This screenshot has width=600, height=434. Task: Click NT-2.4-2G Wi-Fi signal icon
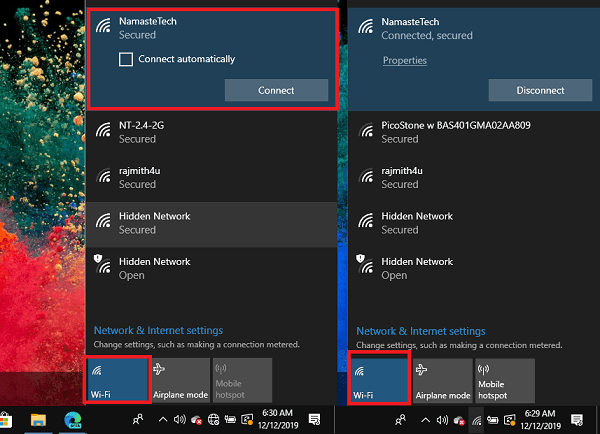tap(103, 130)
